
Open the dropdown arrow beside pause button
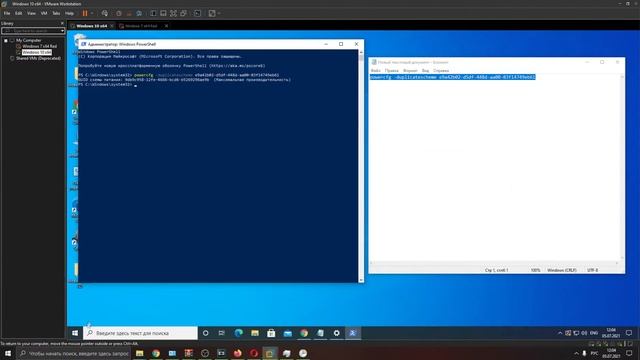click(x=92, y=13)
